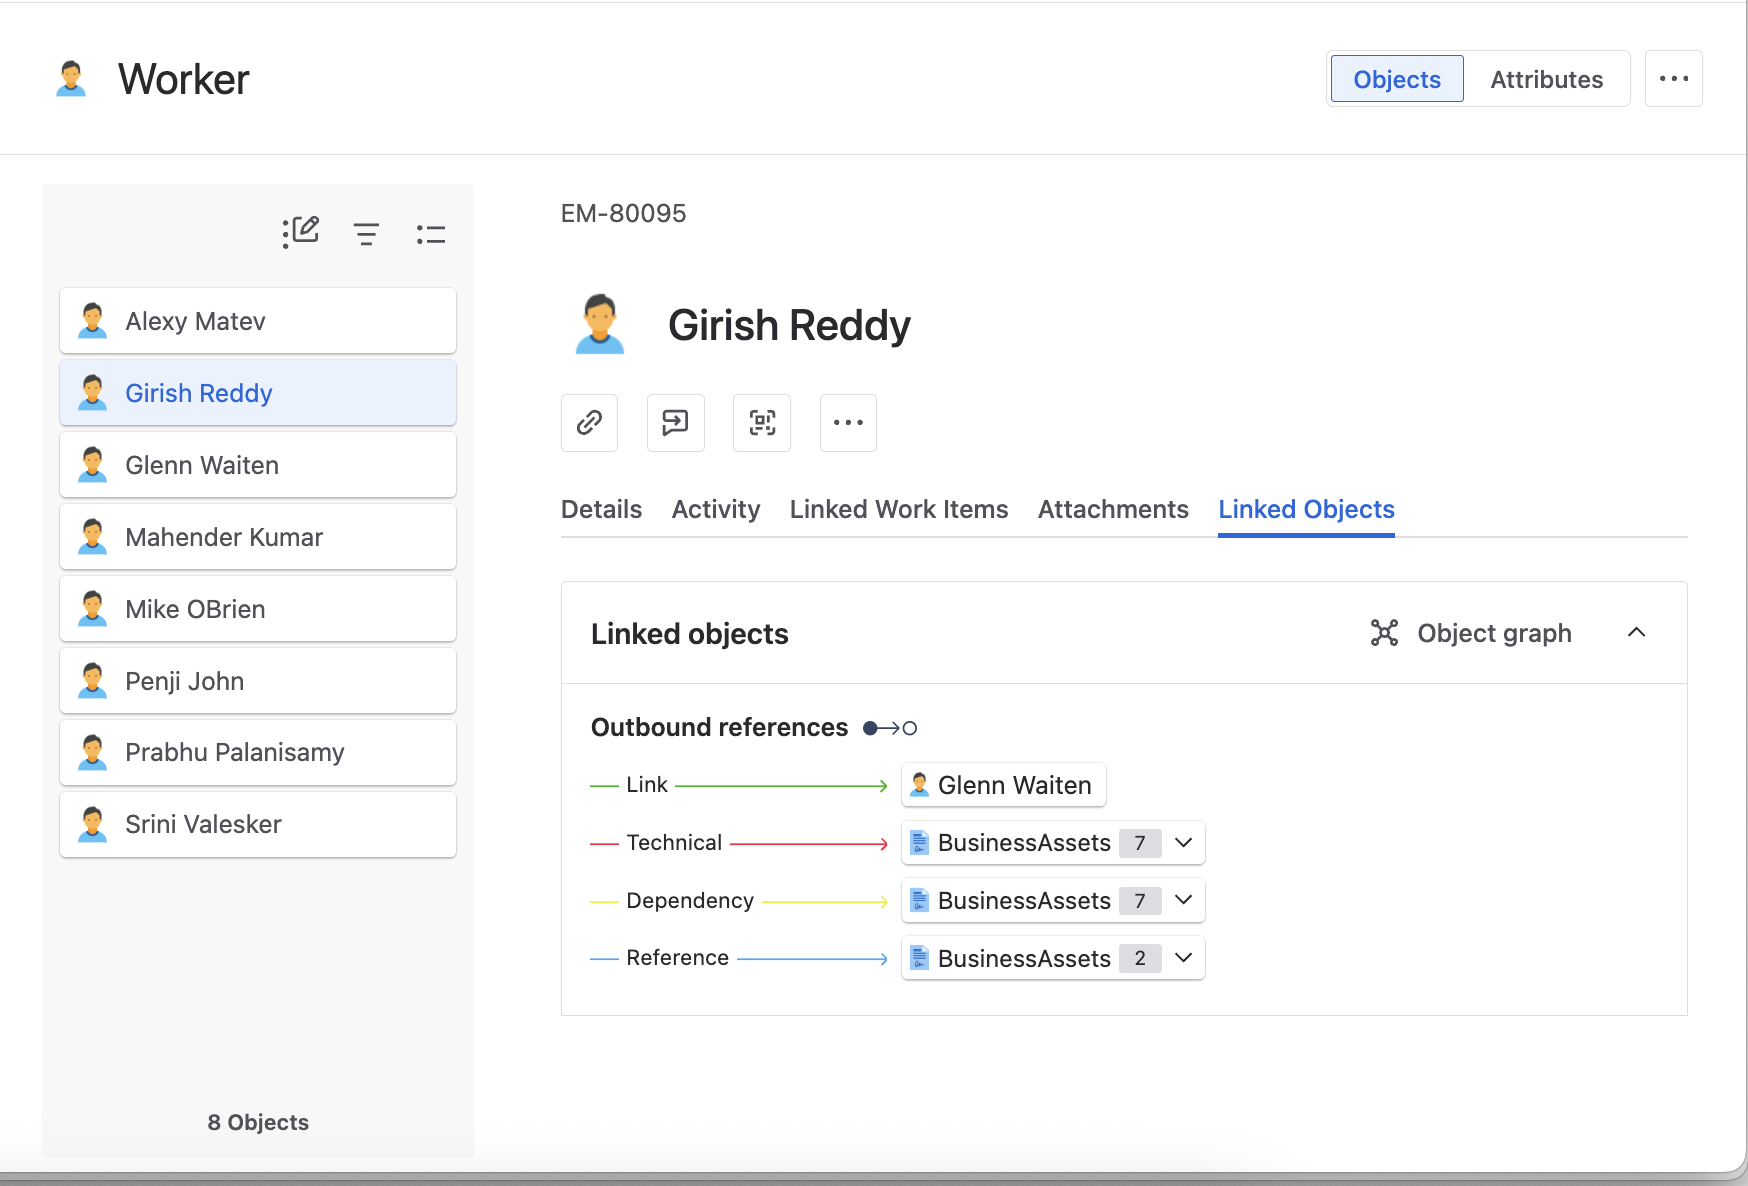Switch to Objects view toggle
Screen dimensions: 1748x1186
point(1397,79)
